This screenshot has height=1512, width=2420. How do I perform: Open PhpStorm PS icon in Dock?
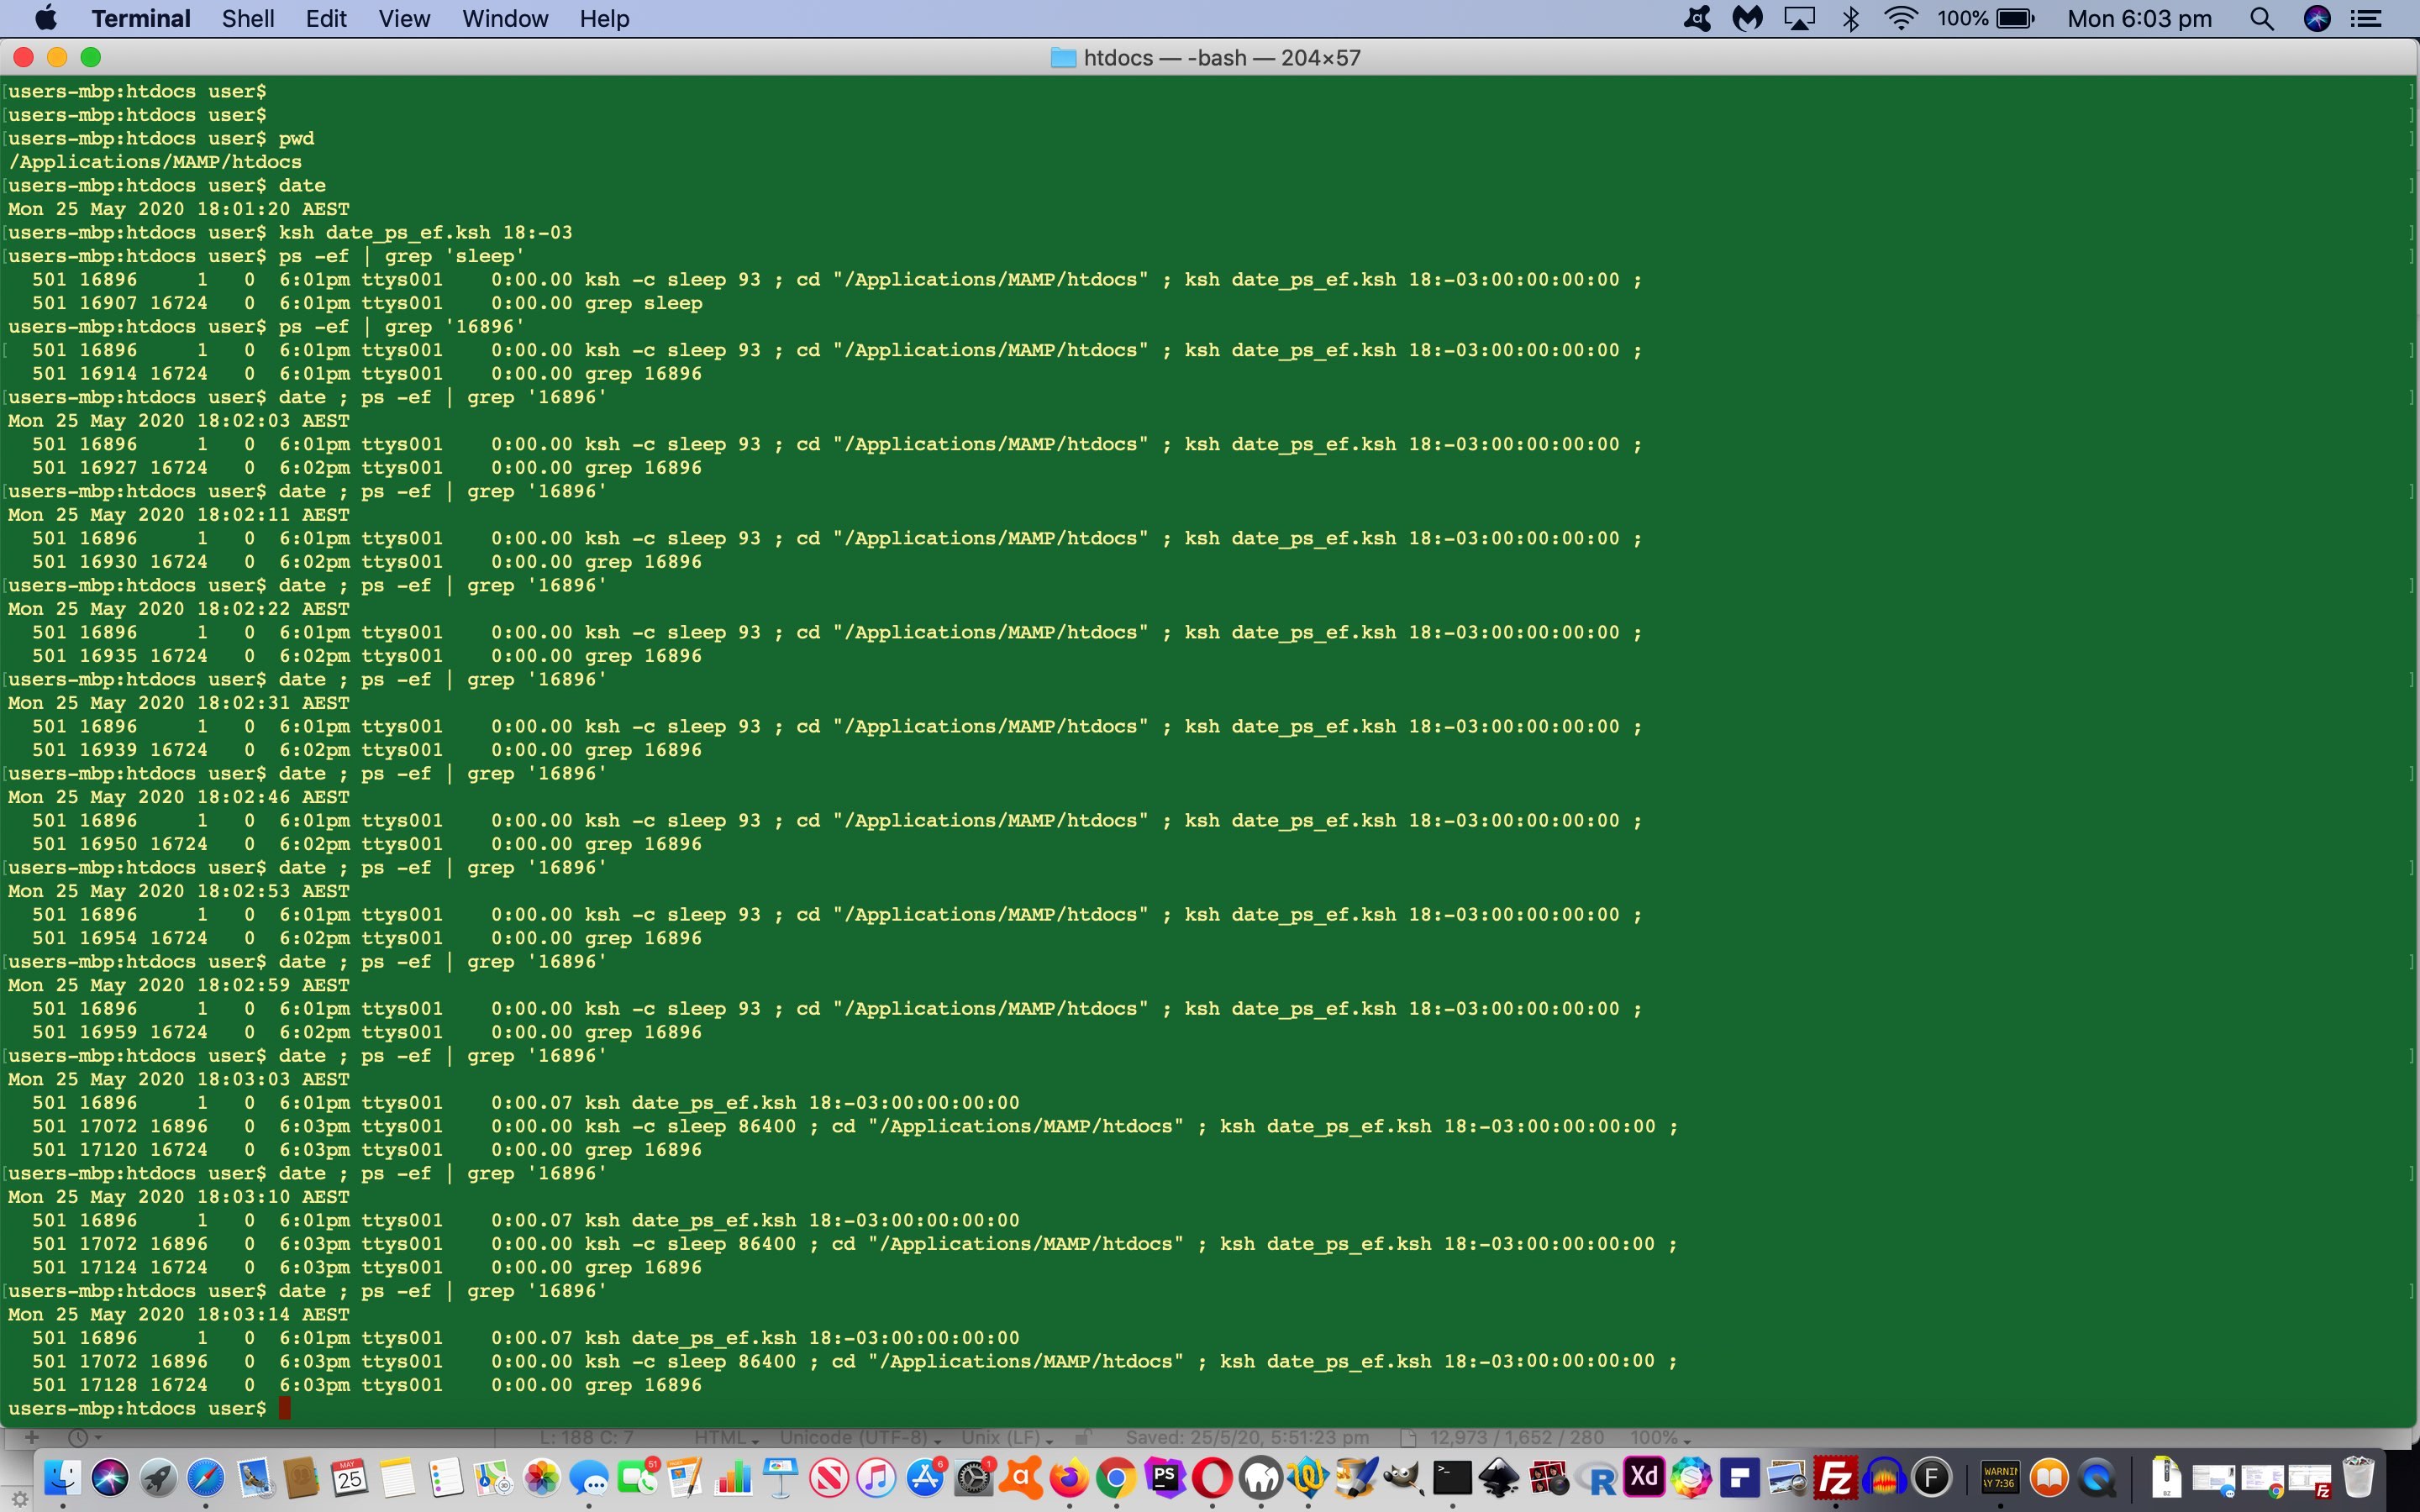[x=1165, y=1477]
